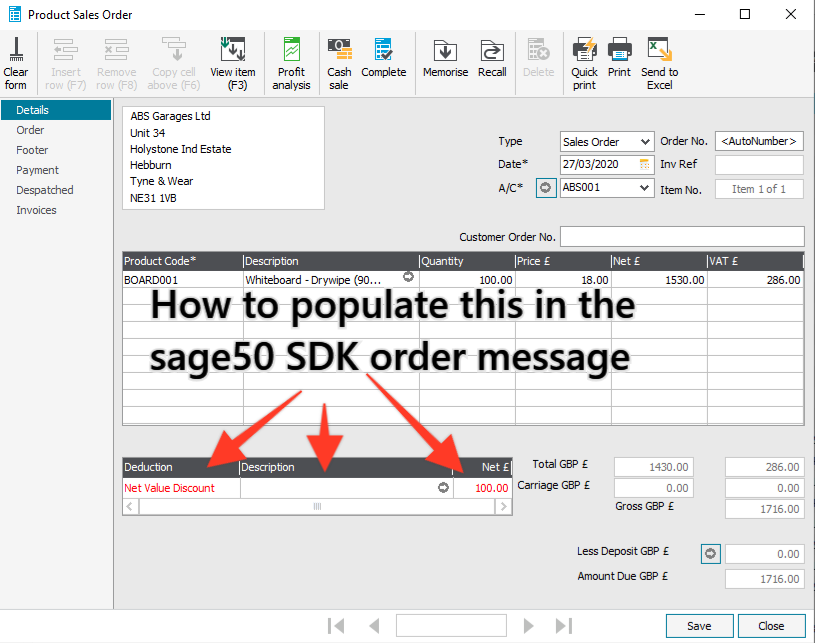
Task: Switch to the Payment tab
Action: coord(37,170)
